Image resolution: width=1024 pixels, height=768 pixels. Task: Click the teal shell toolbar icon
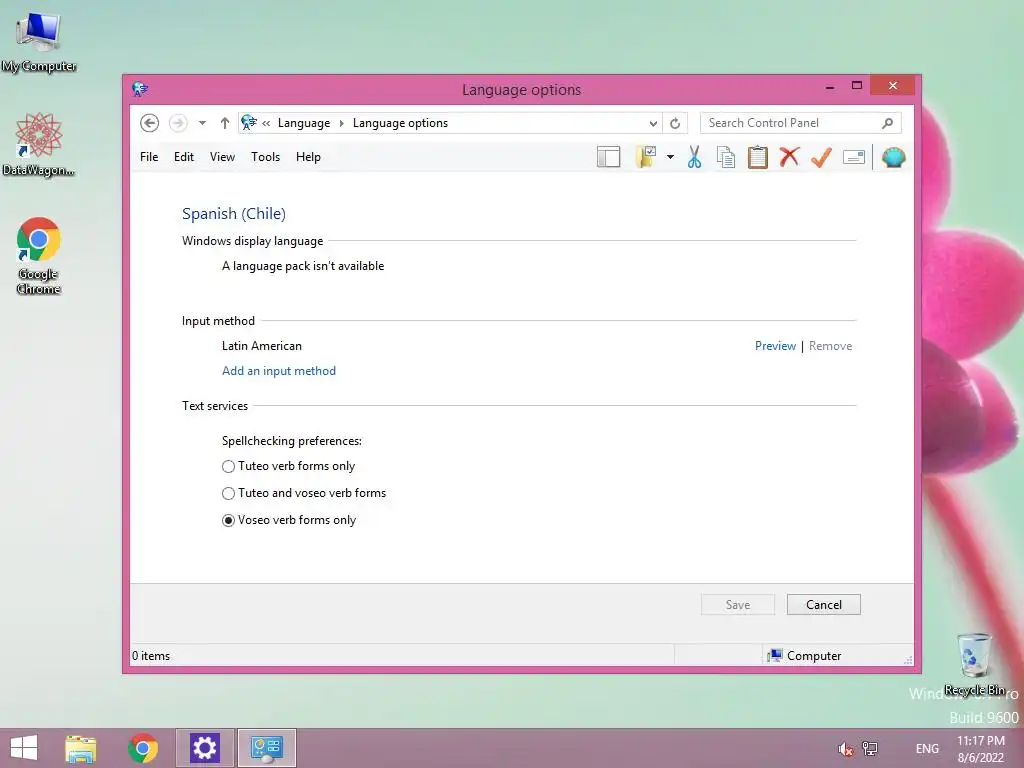point(893,157)
